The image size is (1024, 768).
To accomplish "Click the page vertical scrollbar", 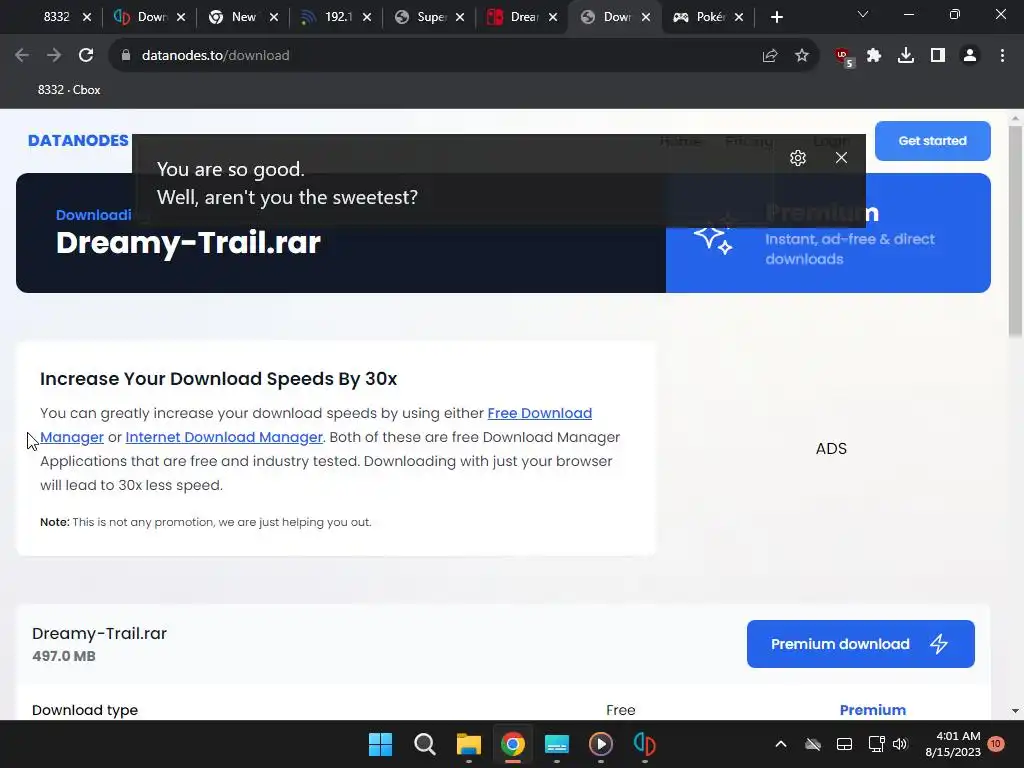I will (1015, 232).
